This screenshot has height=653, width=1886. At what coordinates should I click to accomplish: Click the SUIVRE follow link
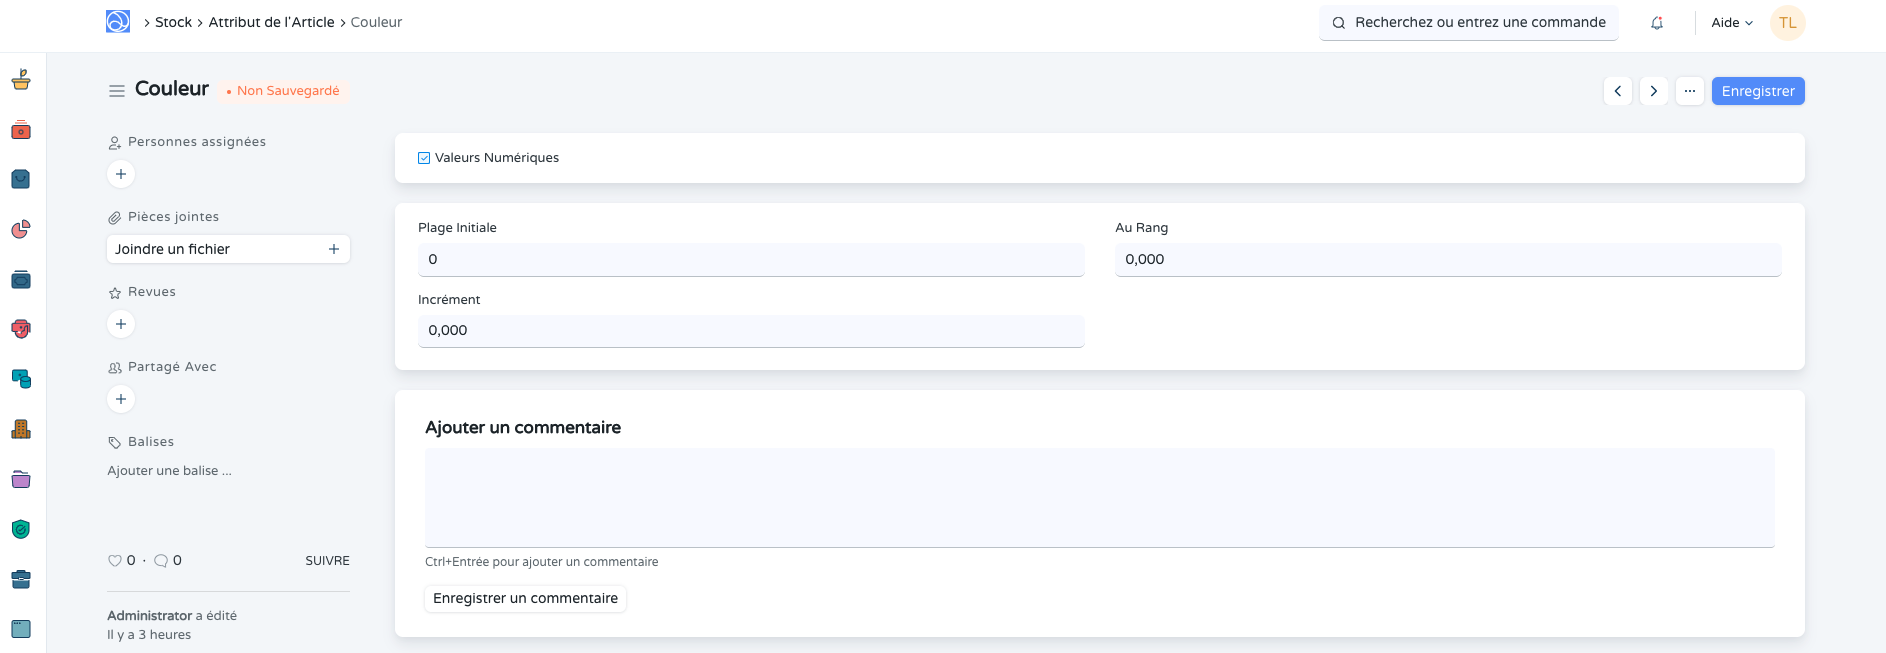[327, 561]
